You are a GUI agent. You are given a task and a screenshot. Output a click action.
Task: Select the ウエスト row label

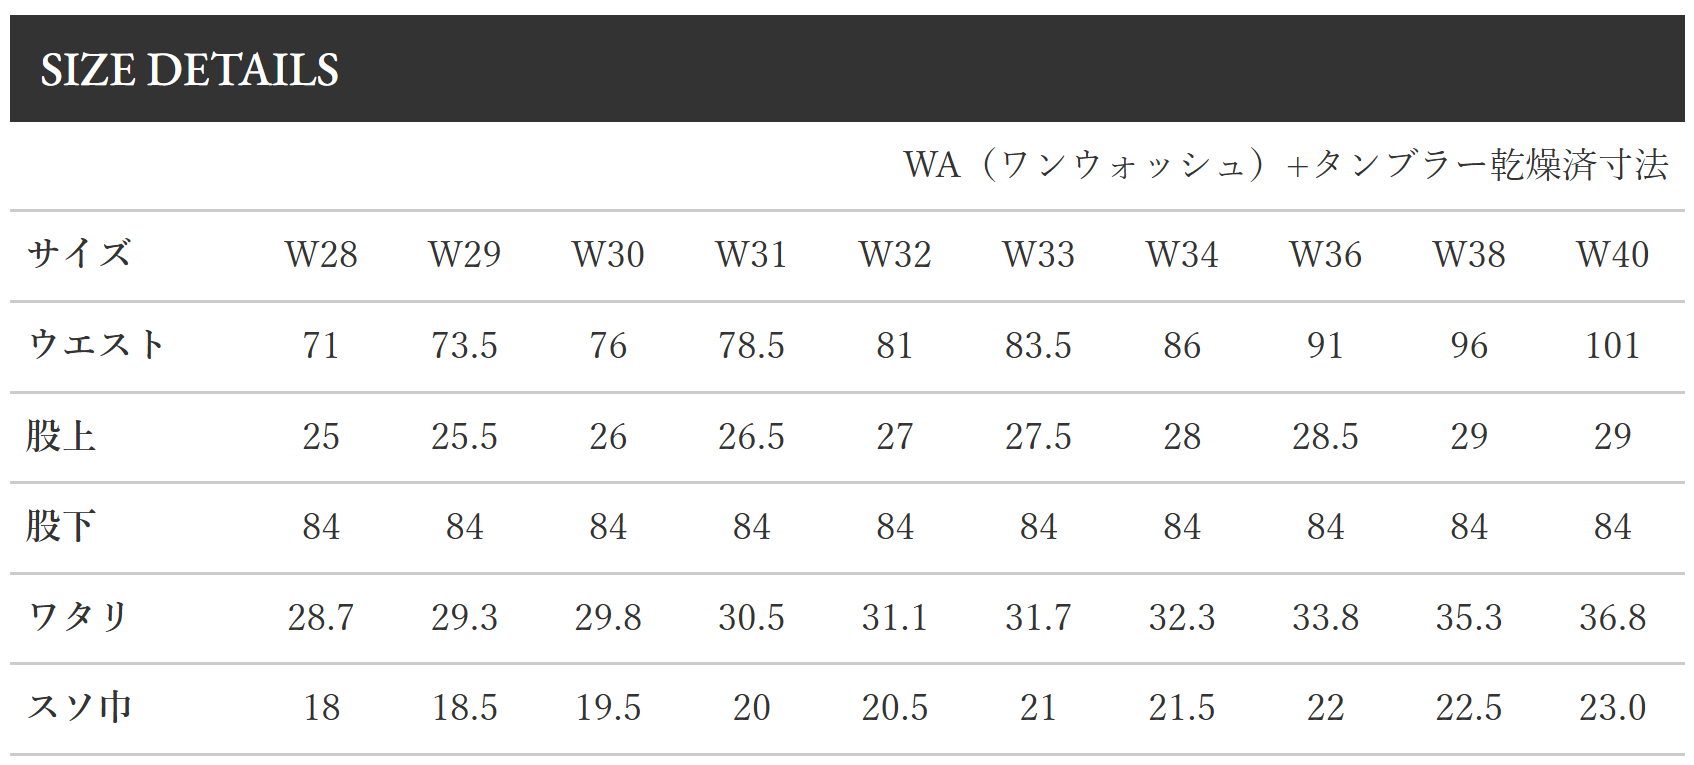pyautogui.click(x=96, y=344)
